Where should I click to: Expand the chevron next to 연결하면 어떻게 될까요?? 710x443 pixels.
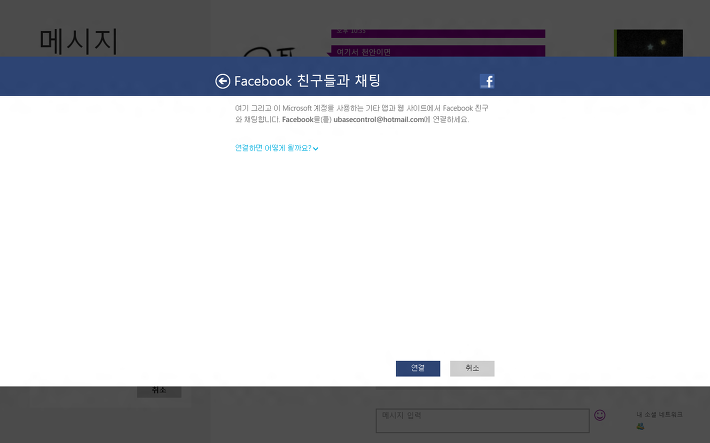coord(316,149)
